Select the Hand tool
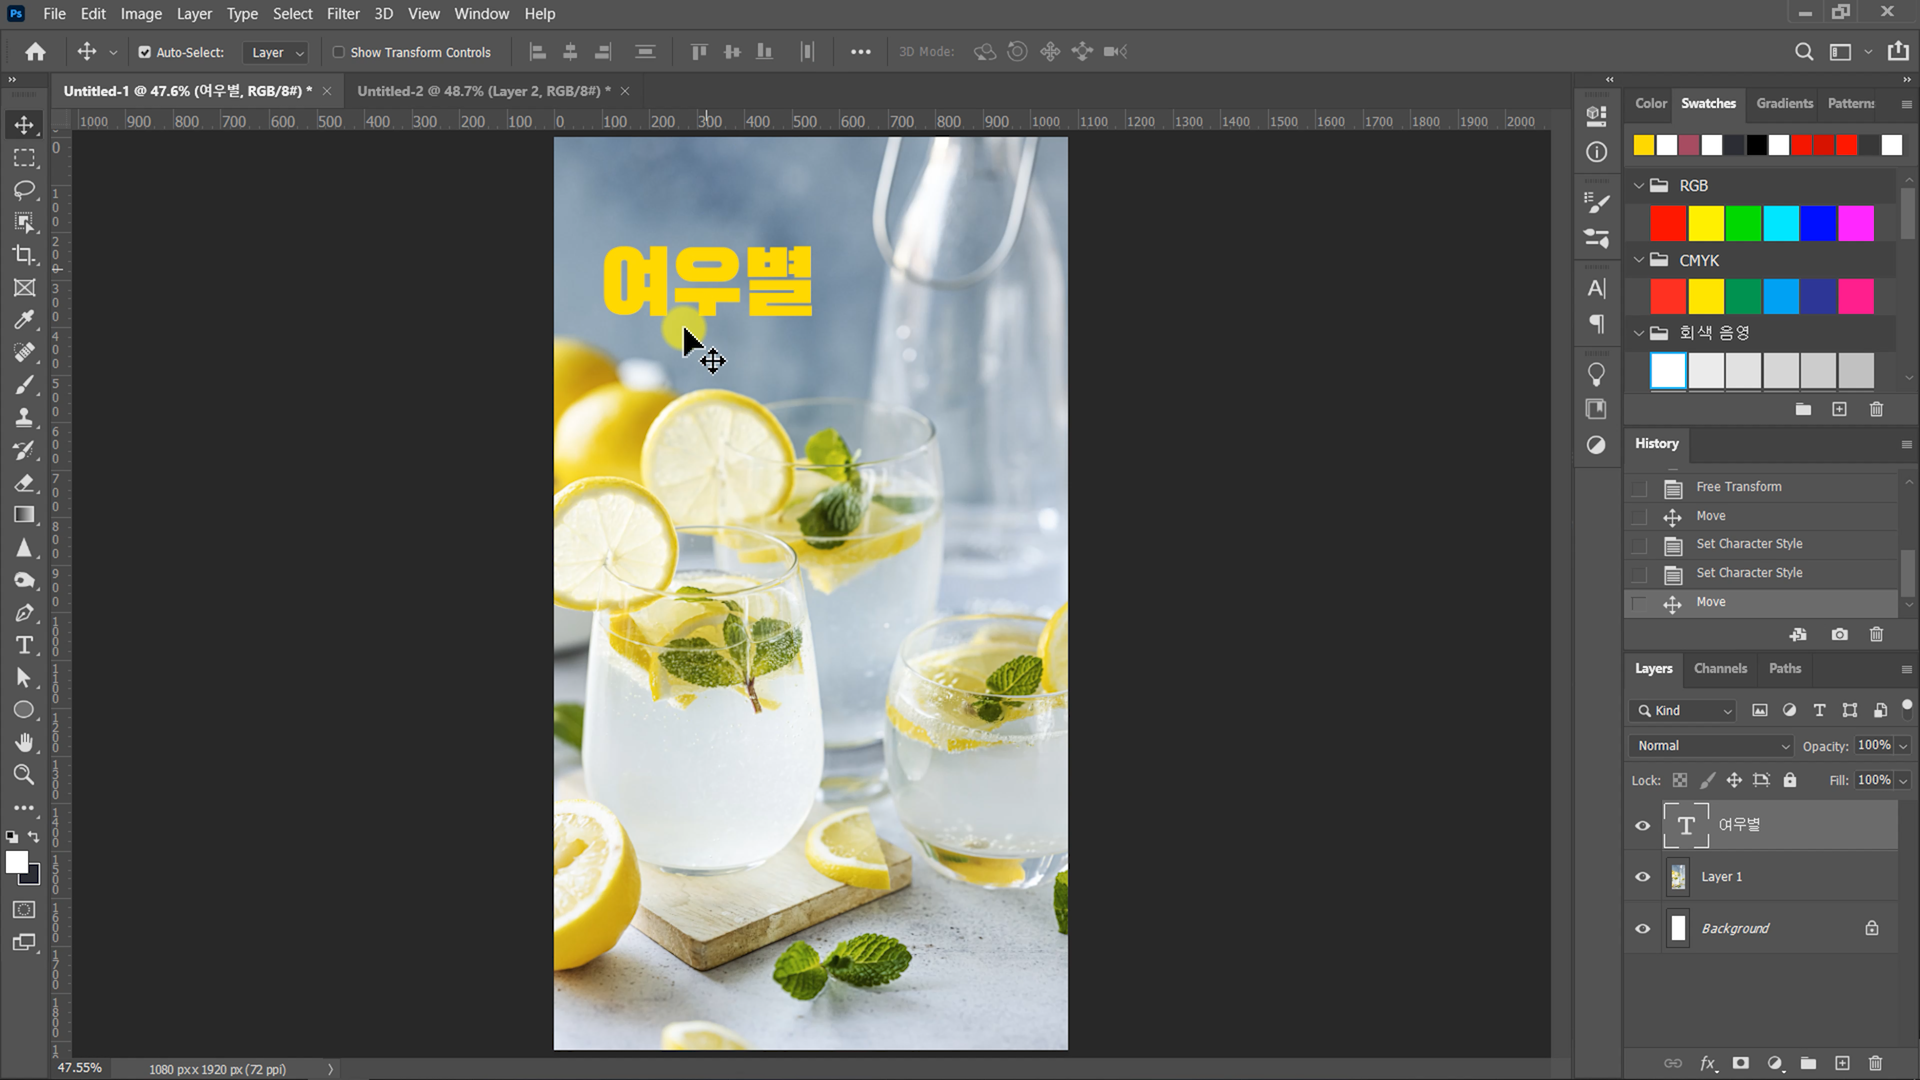 [24, 742]
